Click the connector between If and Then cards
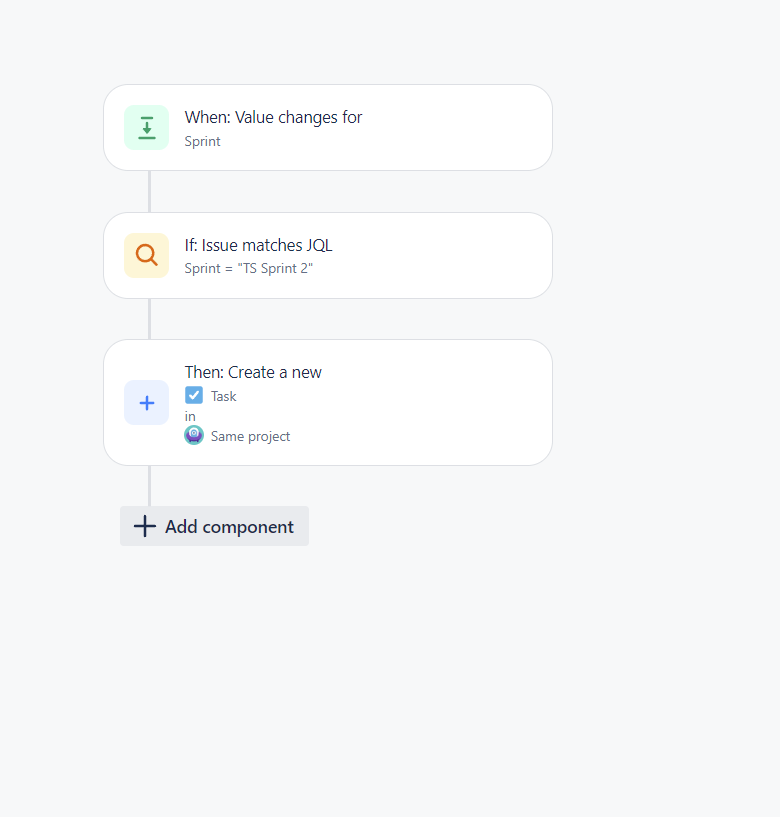 [x=150, y=319]
